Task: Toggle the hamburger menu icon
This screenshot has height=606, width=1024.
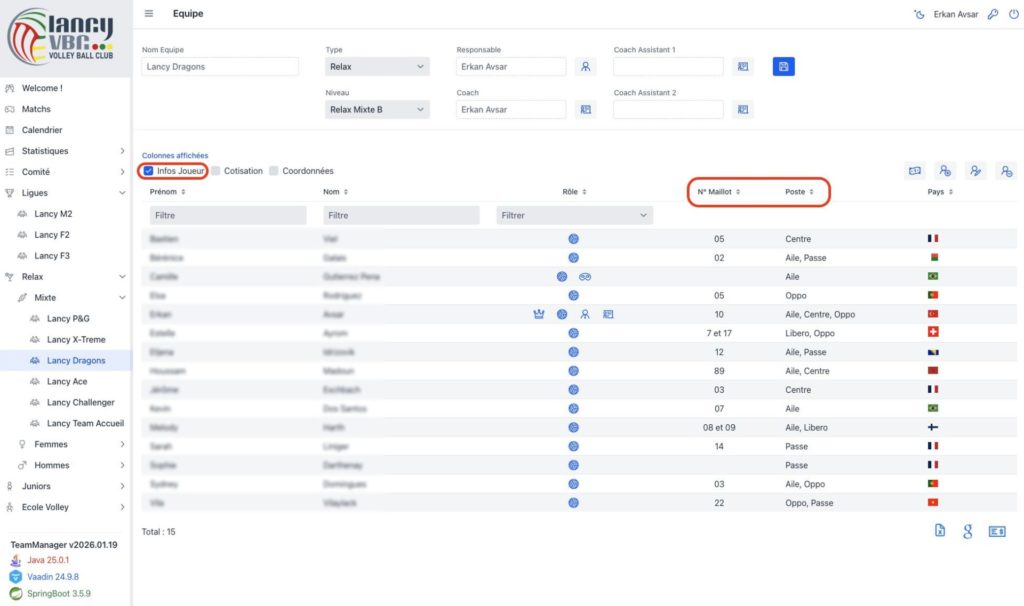Action: (149, 14)
